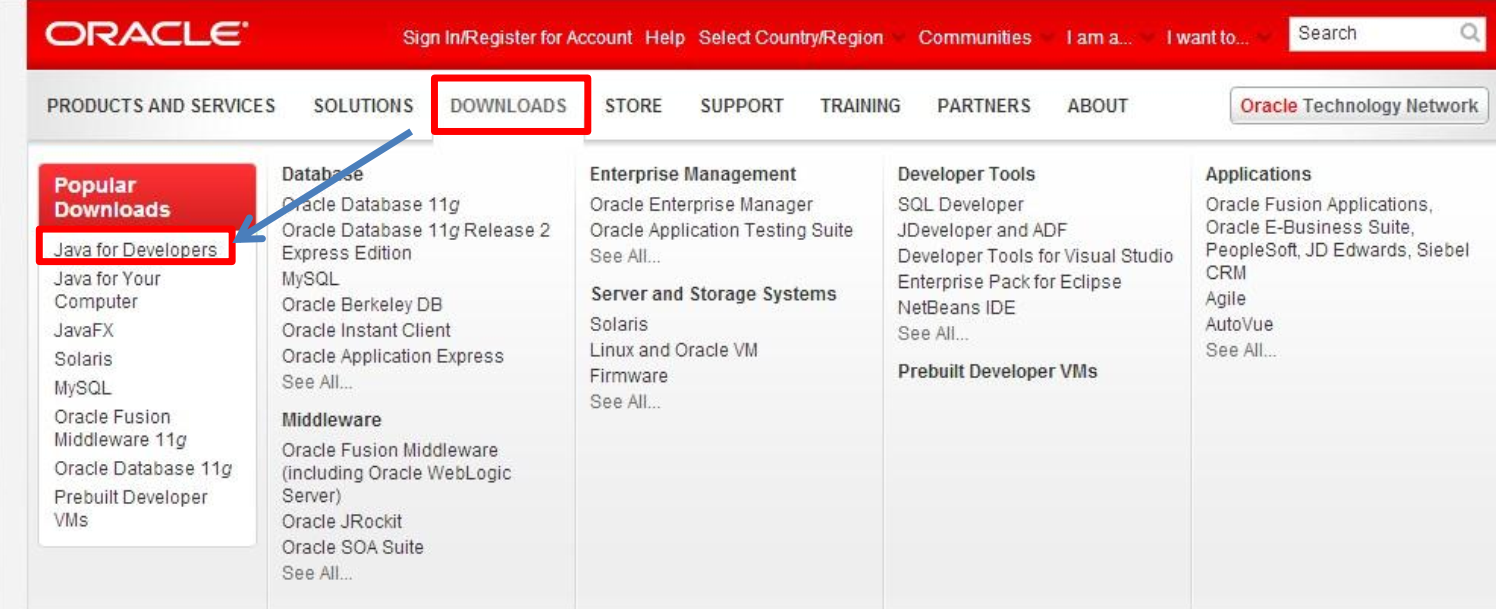The width and height of the screenshot is (1496, 609).
Task: Open Oracle JRockit
Action: click(x=342, y=522)
